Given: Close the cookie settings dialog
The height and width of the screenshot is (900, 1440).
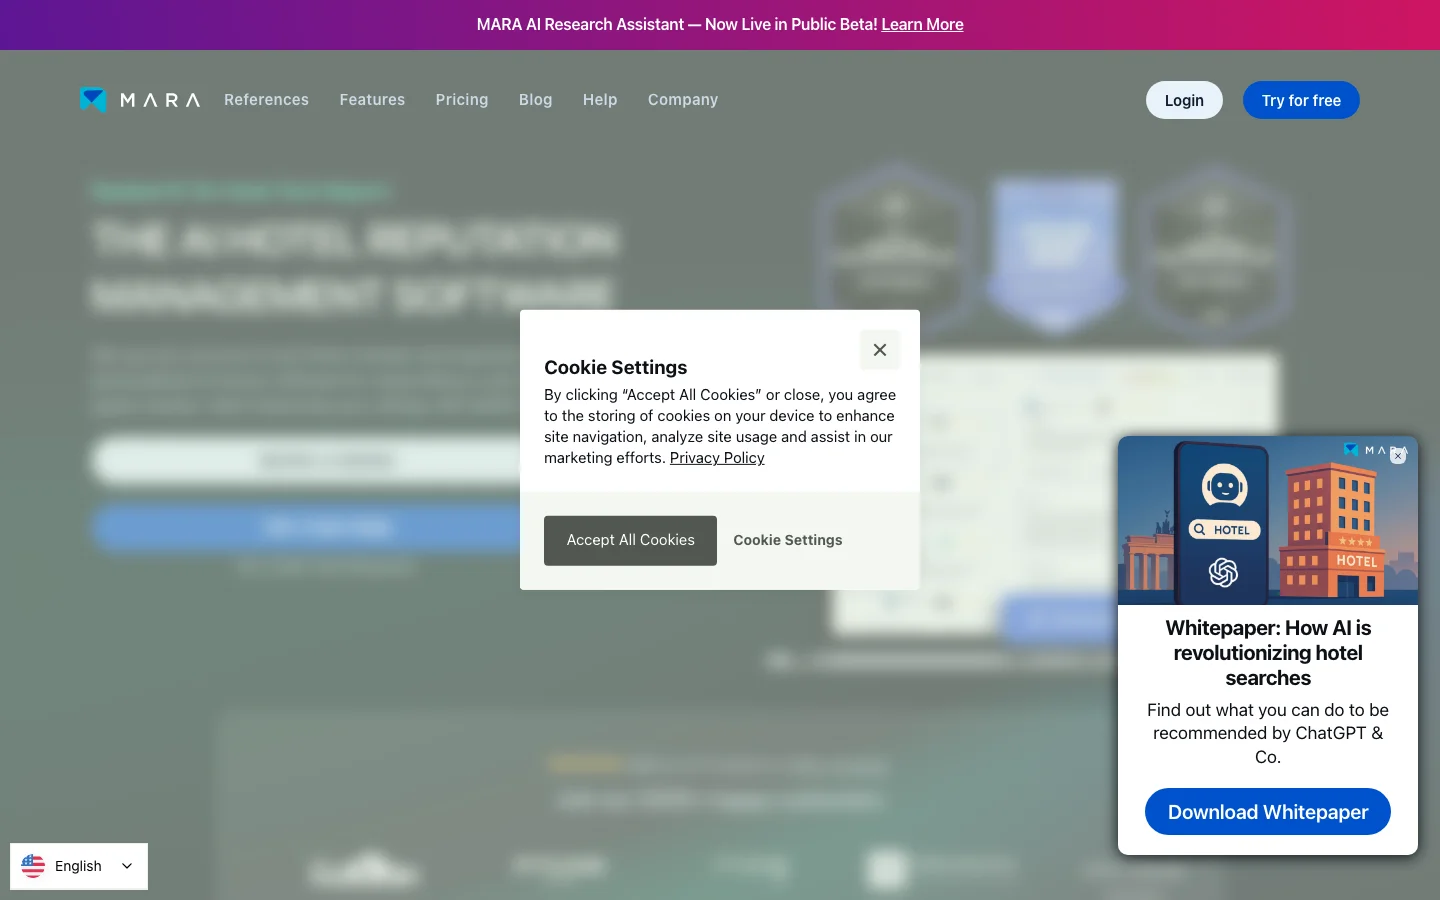Looking at the screenshot, I should coord(880,350).
